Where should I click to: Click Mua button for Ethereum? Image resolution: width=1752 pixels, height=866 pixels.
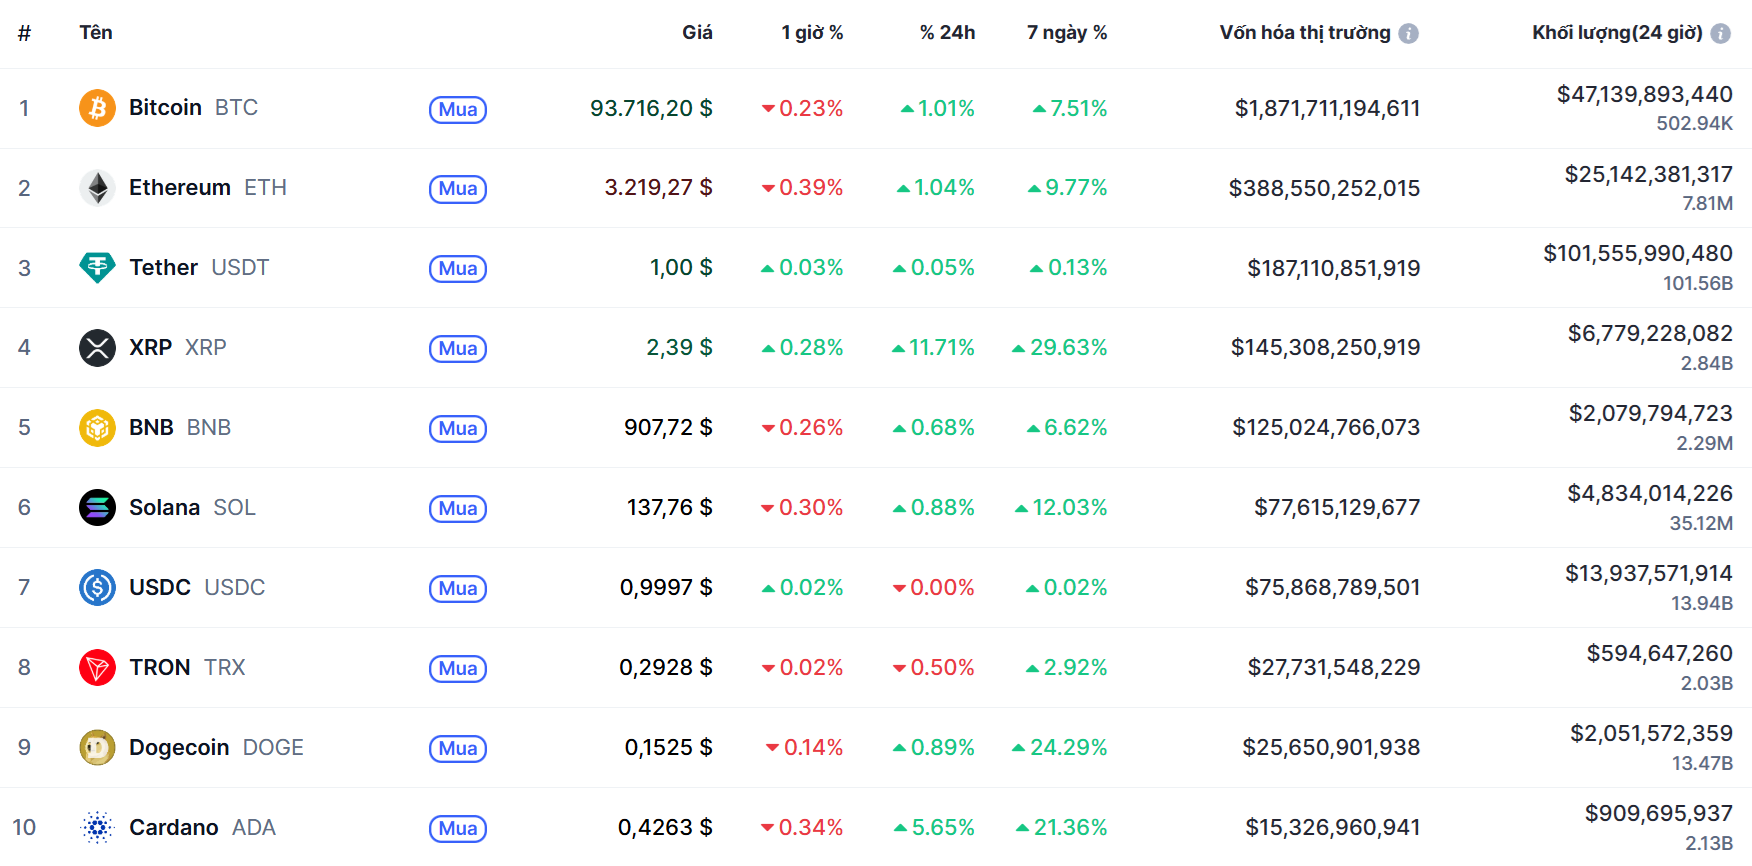pyautogui.click(x=458, y=189)
